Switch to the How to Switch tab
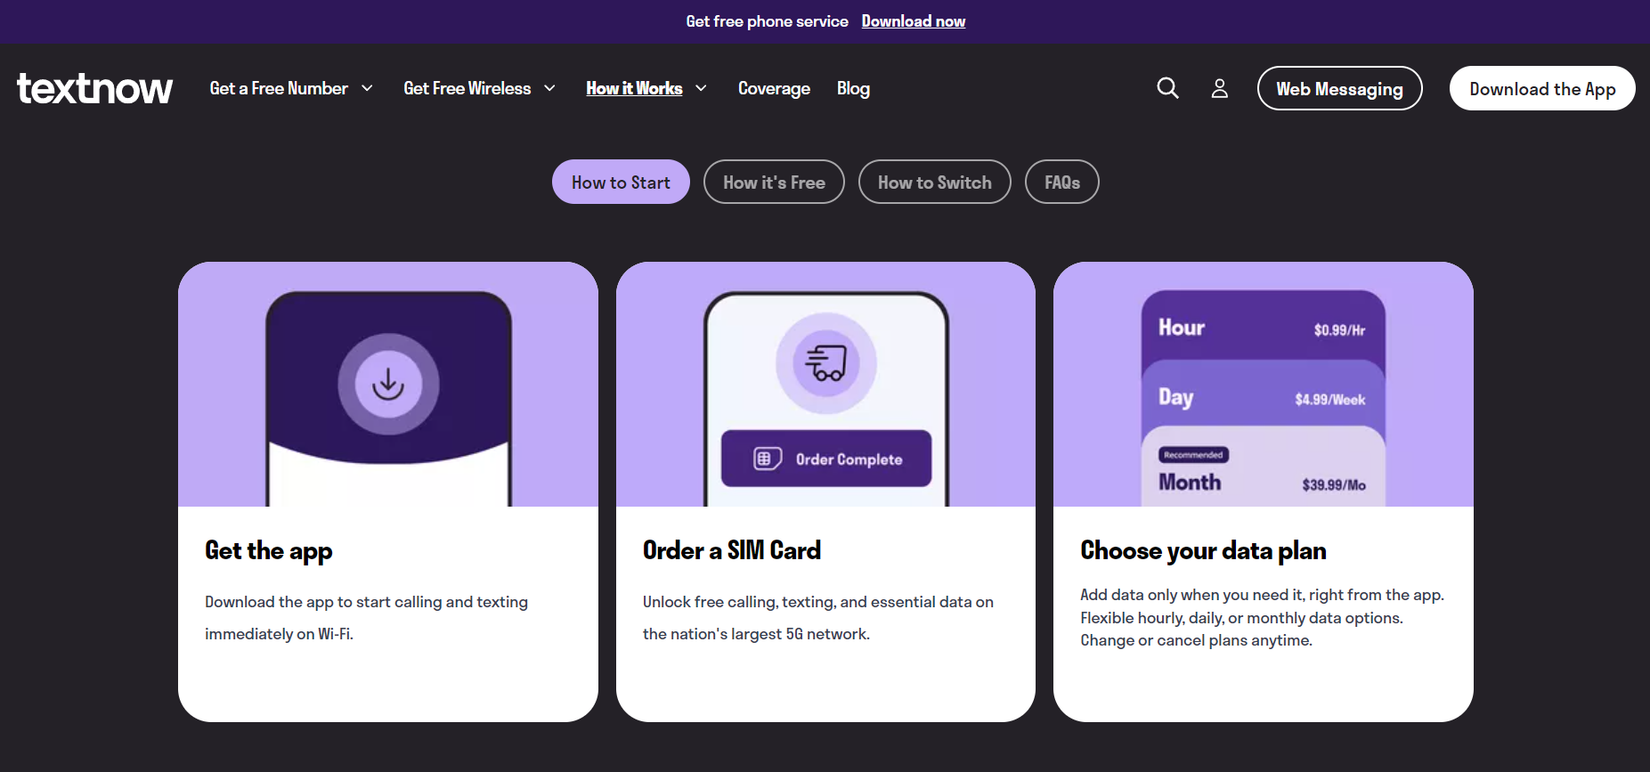The image size is (1650, 772). [x=935, y=182]
